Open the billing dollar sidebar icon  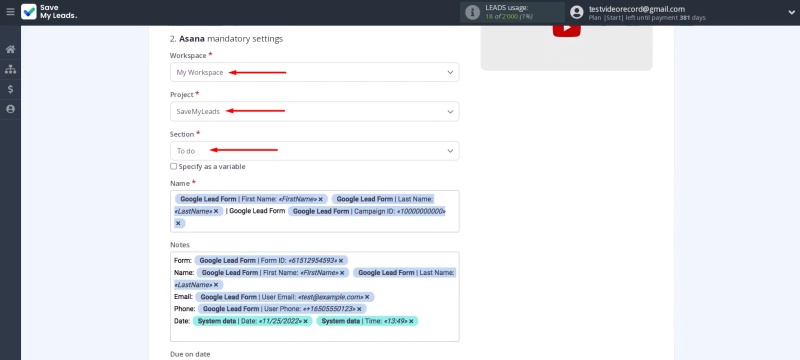pos(10,89)
